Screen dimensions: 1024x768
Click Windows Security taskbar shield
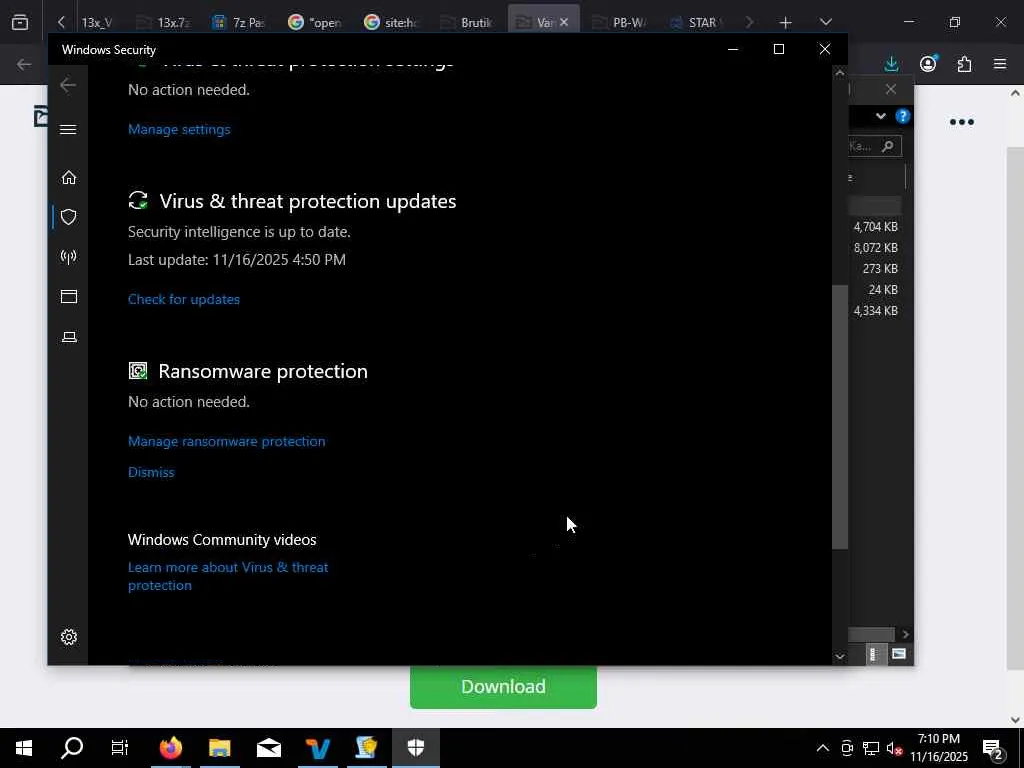pyautogui.click(x=415, y=748)
